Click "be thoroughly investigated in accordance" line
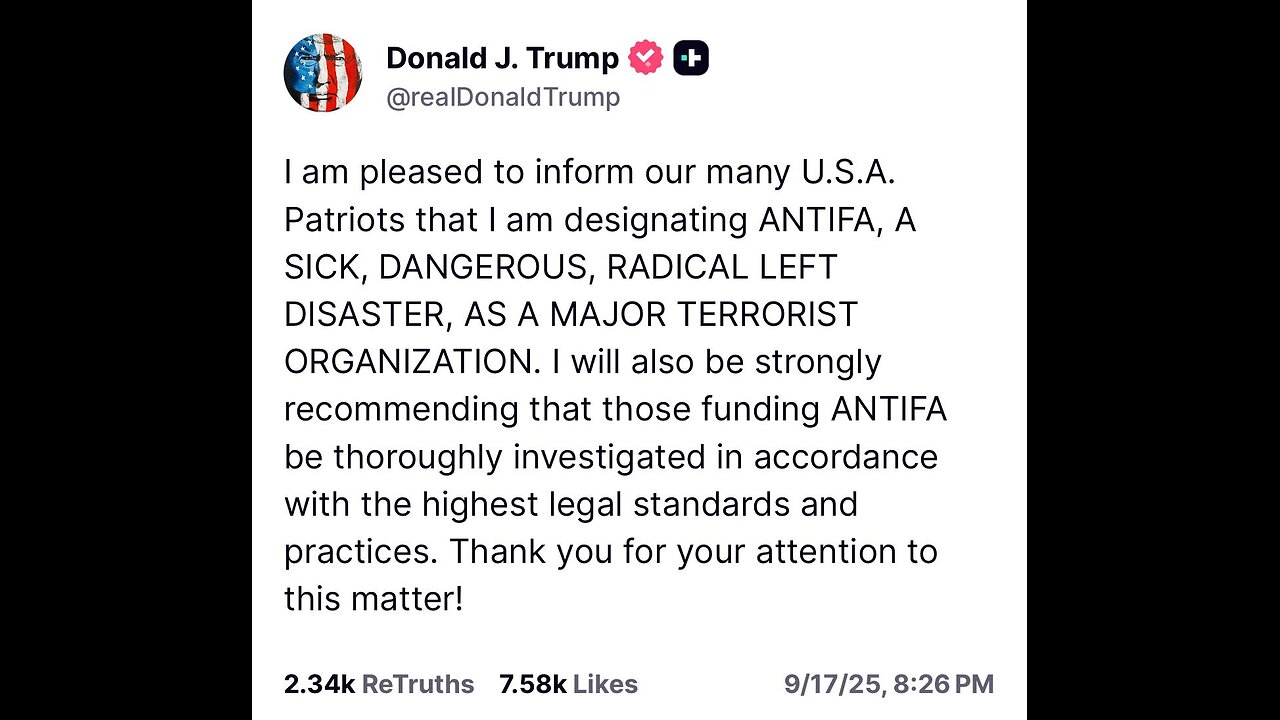The image size is (1280, 720). coord(610,456)
